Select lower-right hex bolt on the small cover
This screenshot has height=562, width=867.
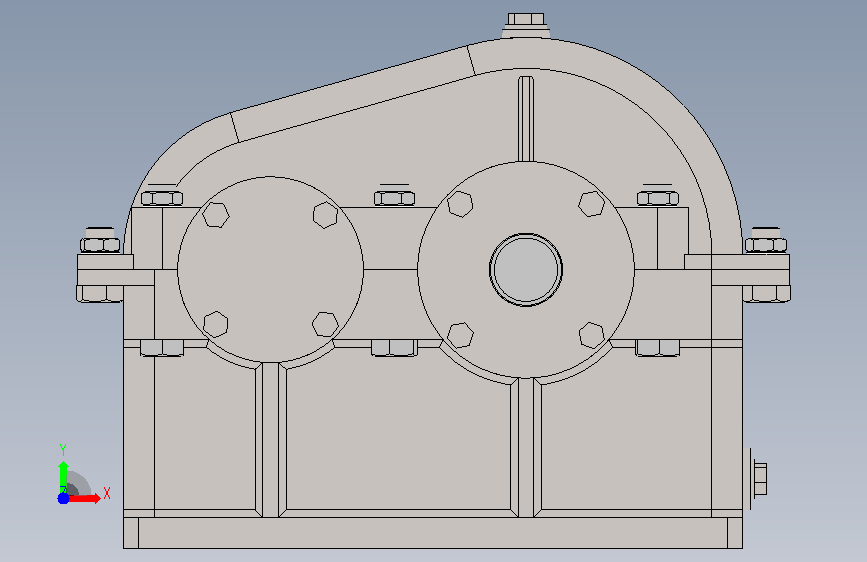pyautogui.click(x=325, y=324)
